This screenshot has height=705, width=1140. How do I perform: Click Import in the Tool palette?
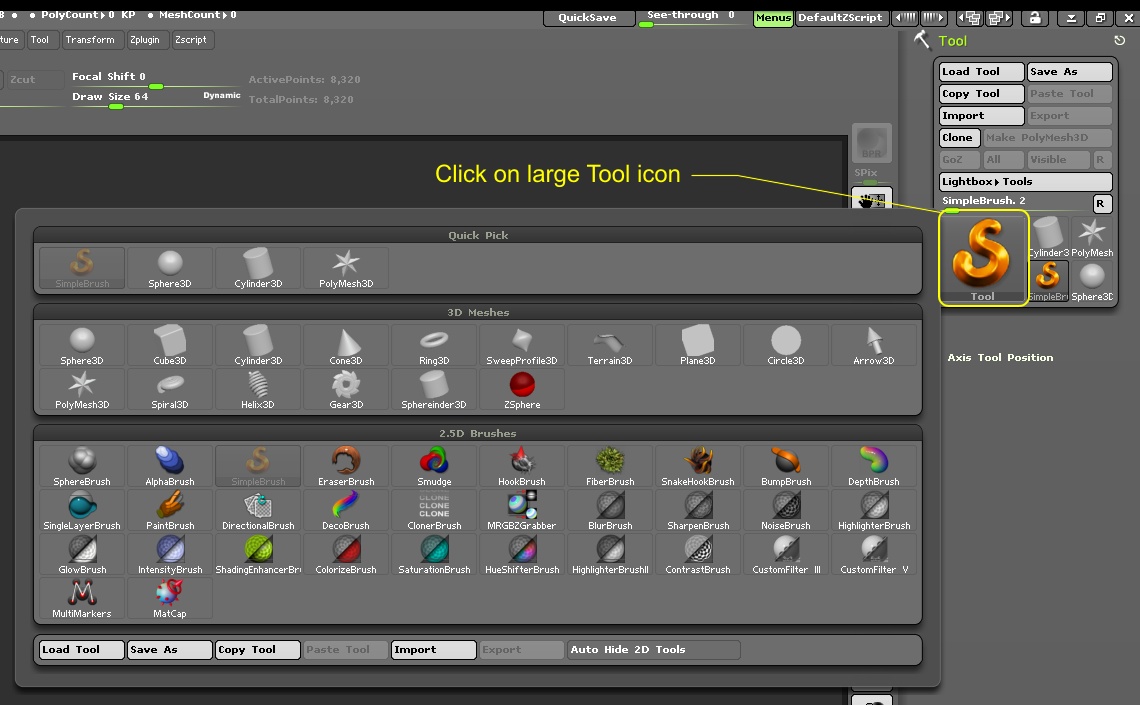coord(982,116)
